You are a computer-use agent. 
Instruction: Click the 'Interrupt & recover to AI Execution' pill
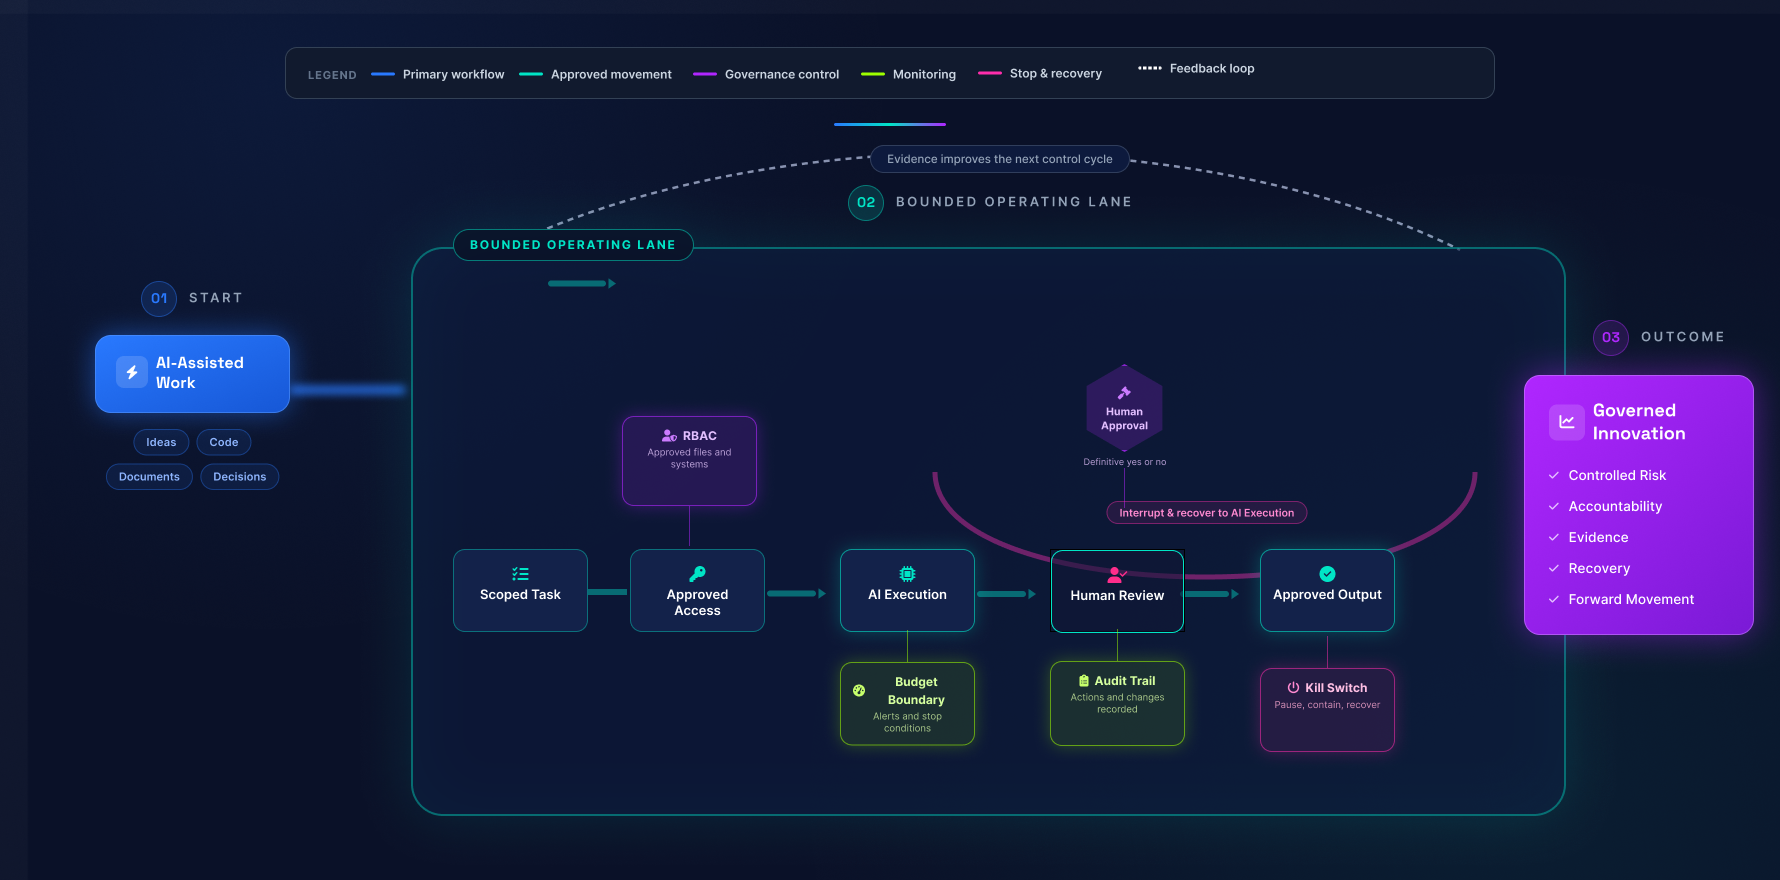click(x=1207, y=513)
